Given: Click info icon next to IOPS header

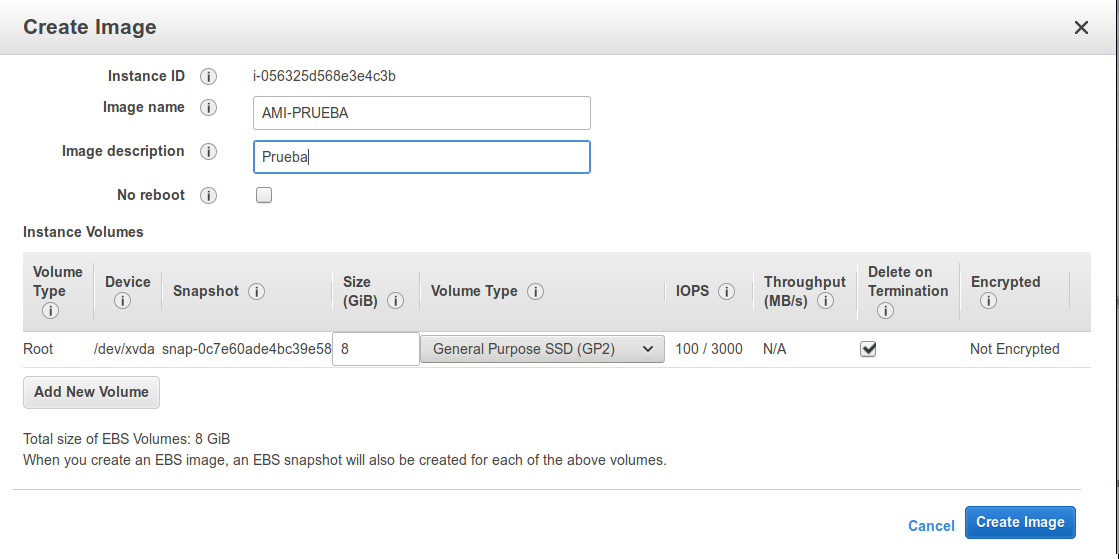Looking at the screenshot, I should click(727, 292).
